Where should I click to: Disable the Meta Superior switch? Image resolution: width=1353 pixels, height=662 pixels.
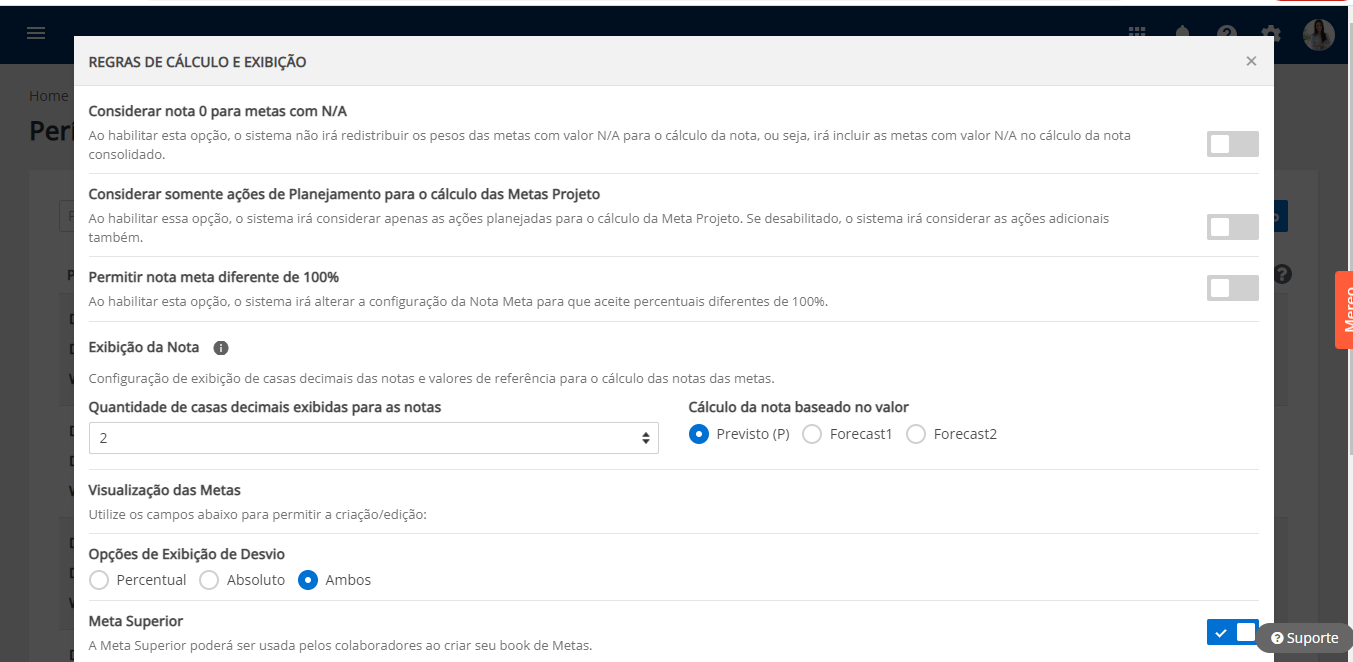pos(1232,632)
